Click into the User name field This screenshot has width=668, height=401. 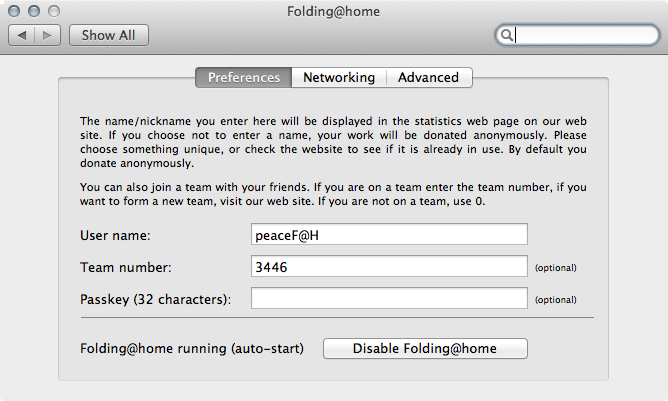click(389, 234)
